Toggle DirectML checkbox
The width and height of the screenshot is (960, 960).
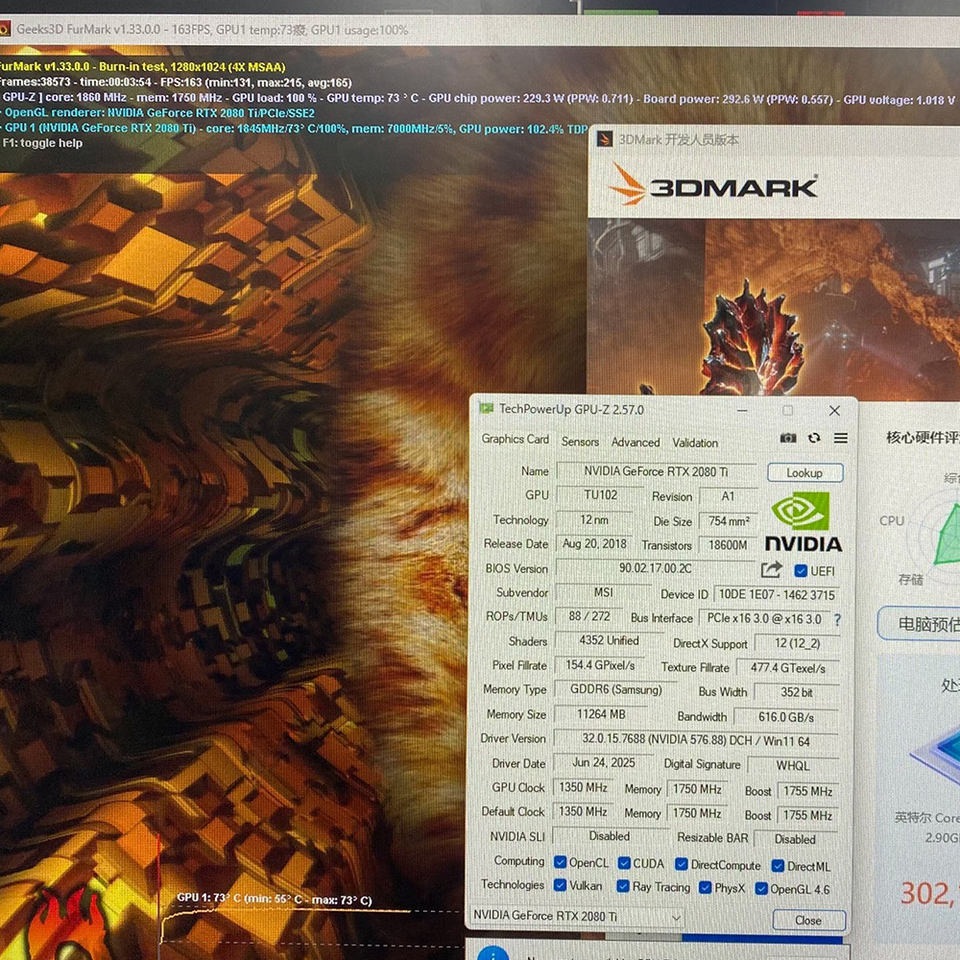[778, 866]
